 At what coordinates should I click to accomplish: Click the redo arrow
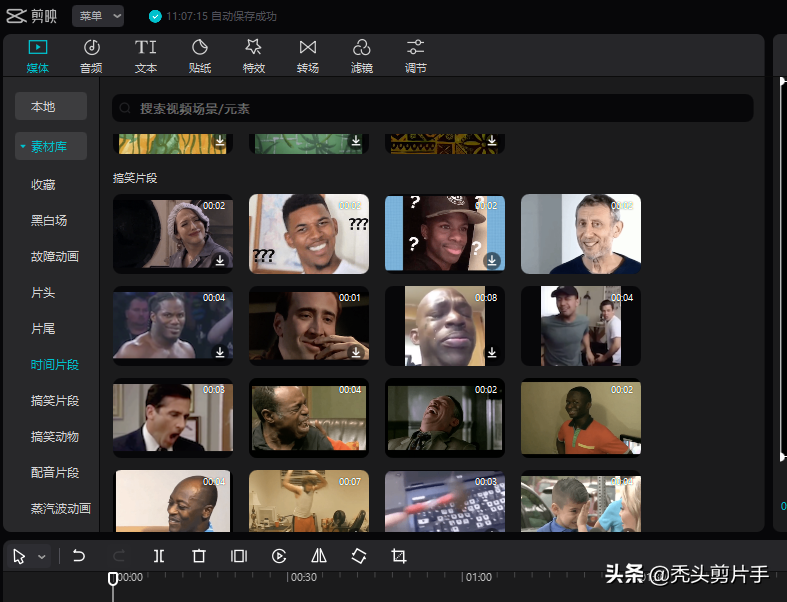(x=119, y=556)
